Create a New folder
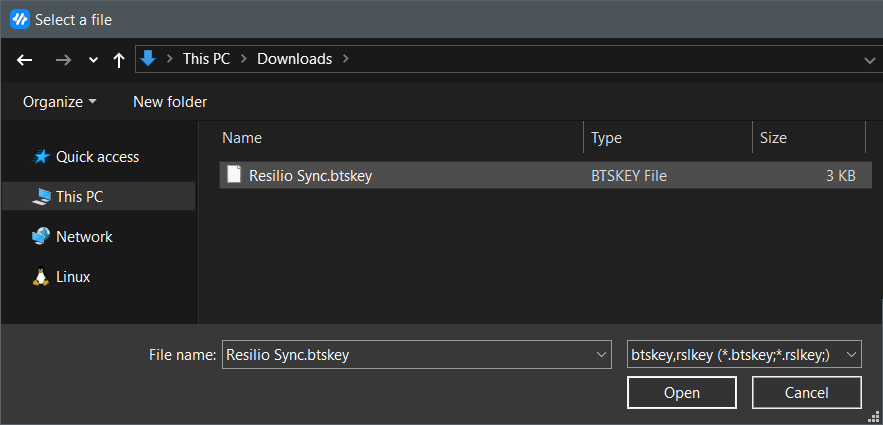This screenshot has height=425, width=883. (x=170, y=102)
